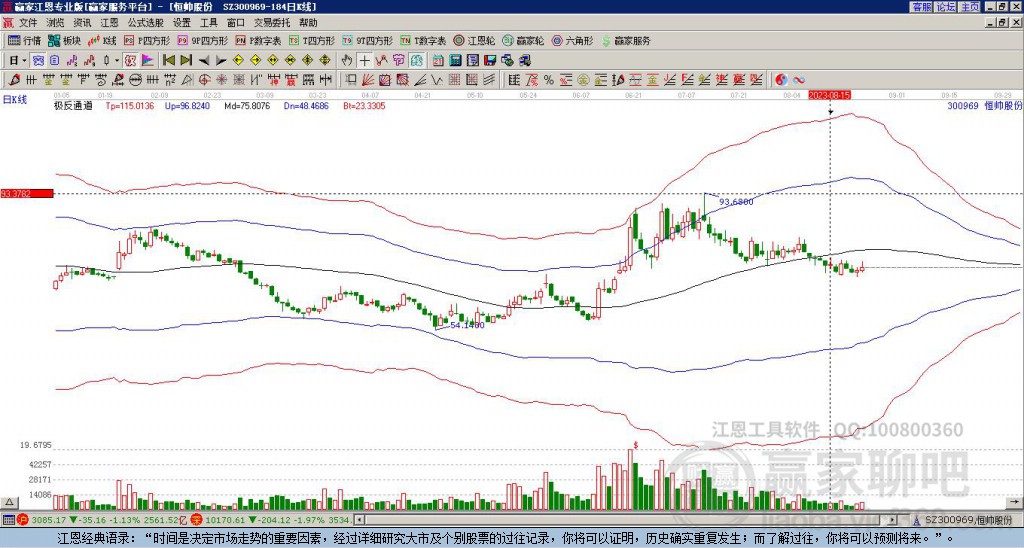This screenshot has height=548, width=1024.
Task: Click the Tp=115.0136 value
Action: coord(130,106)
